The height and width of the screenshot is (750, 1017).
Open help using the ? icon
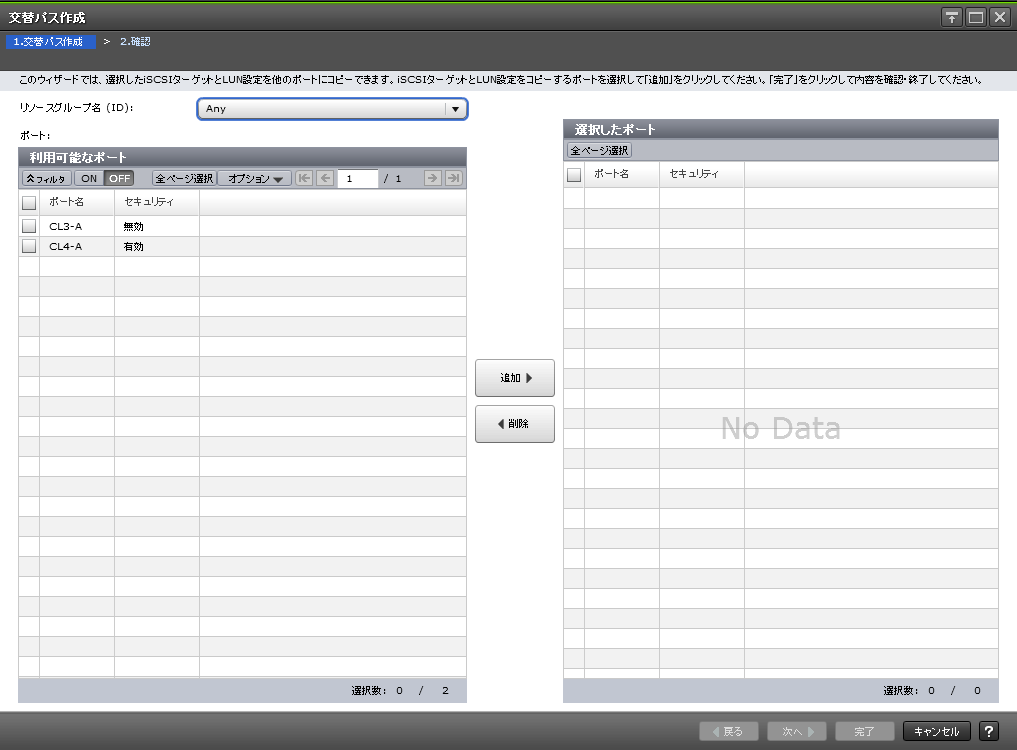[989, 731]
